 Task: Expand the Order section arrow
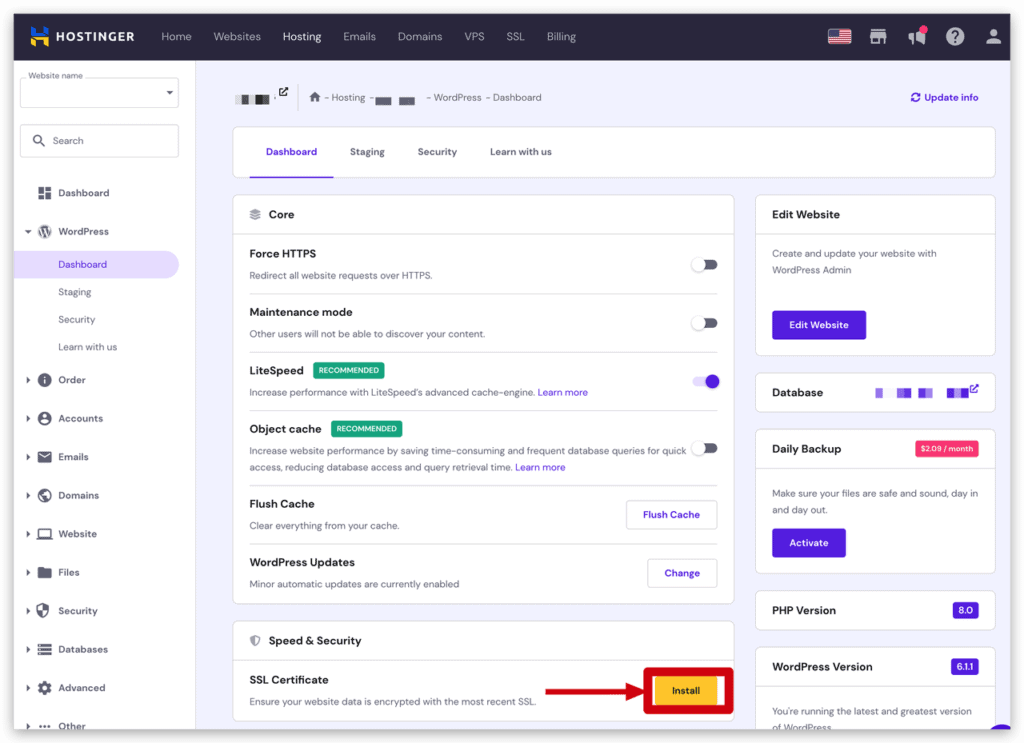(x=28, y=380)
